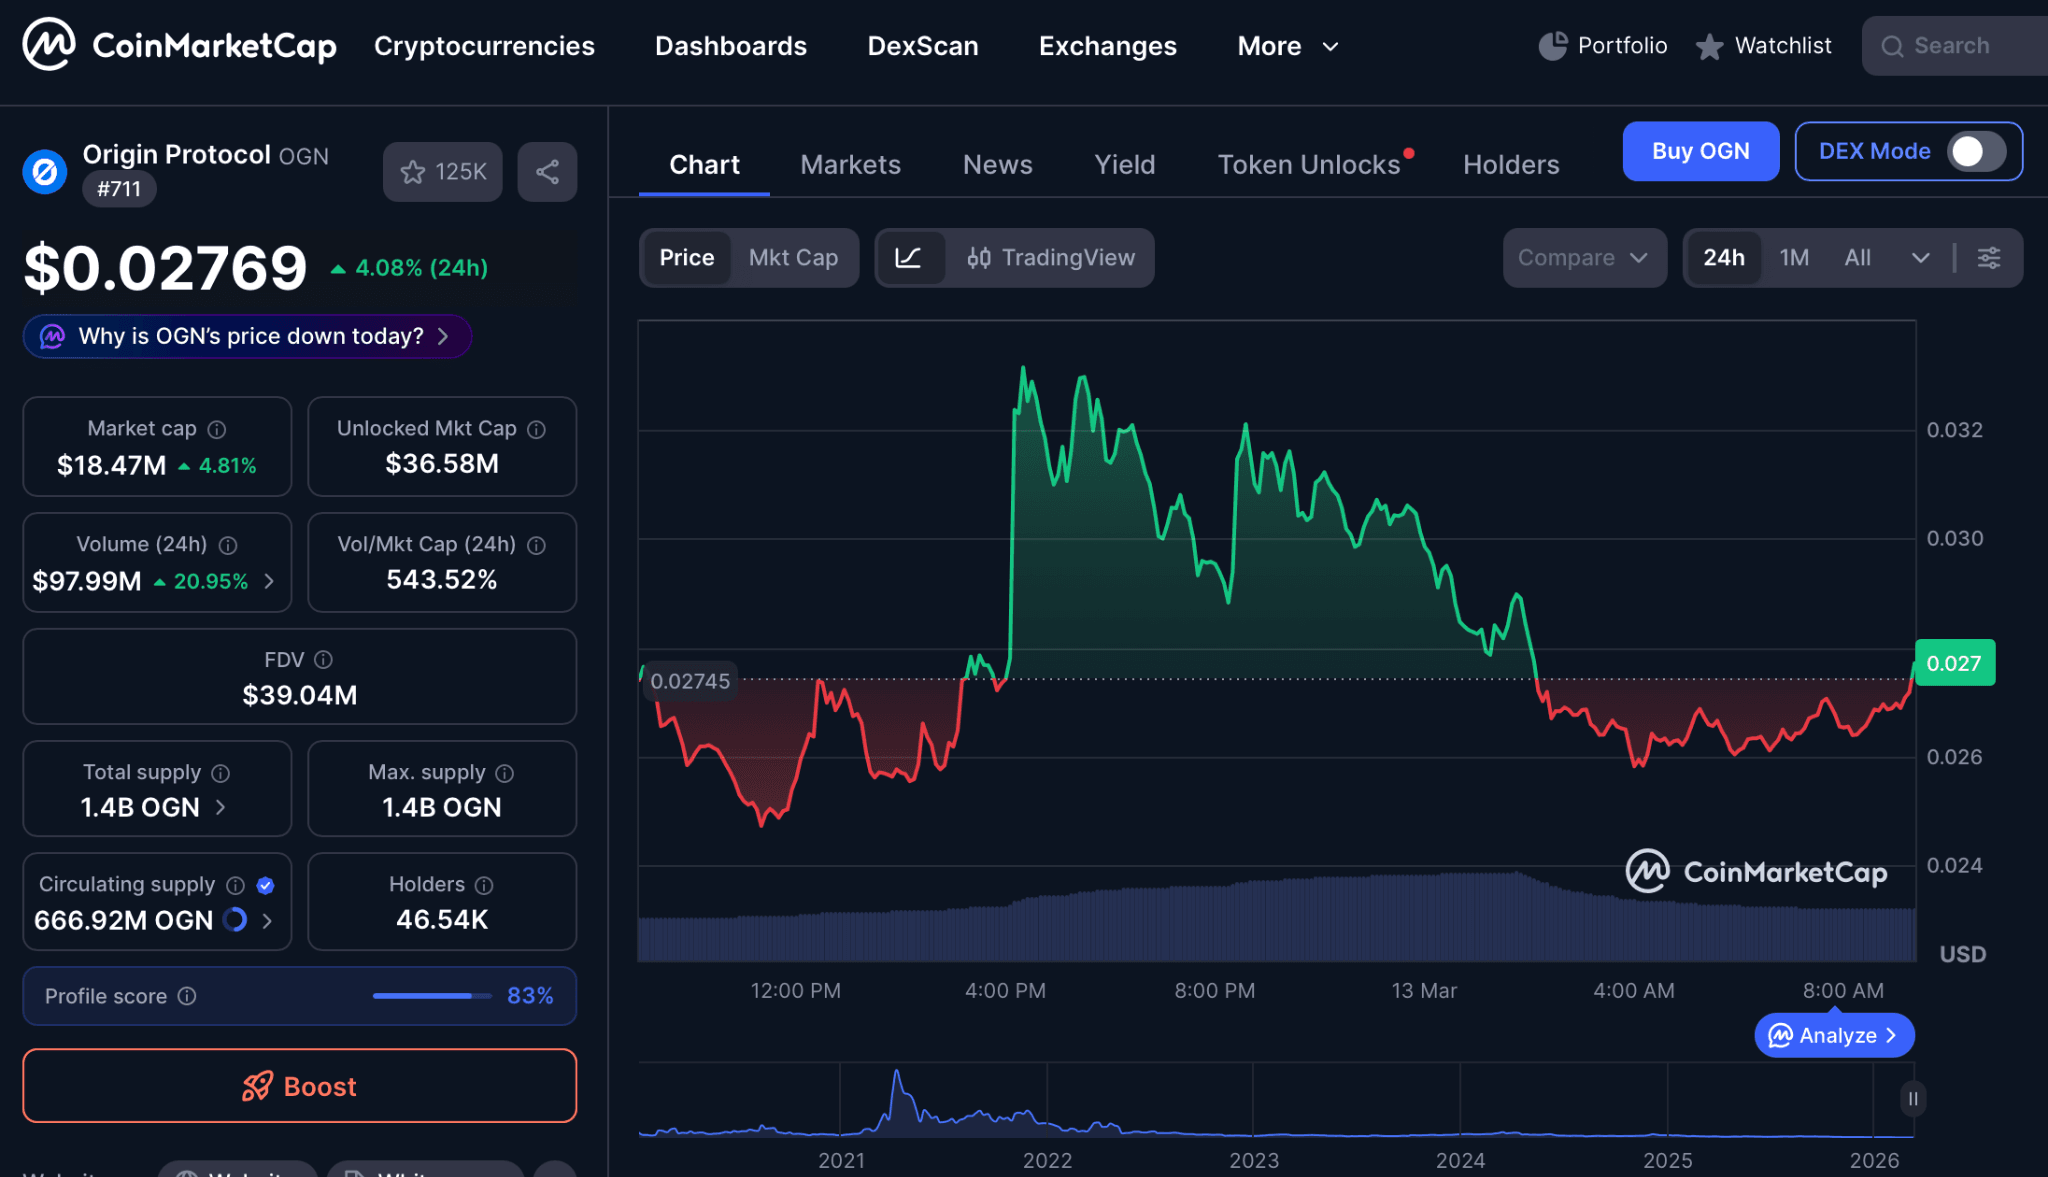The width and height of the screenshot is (2048, 1177).
Task: Open the Portfolio panel
Action: [x=1601, y=45]
